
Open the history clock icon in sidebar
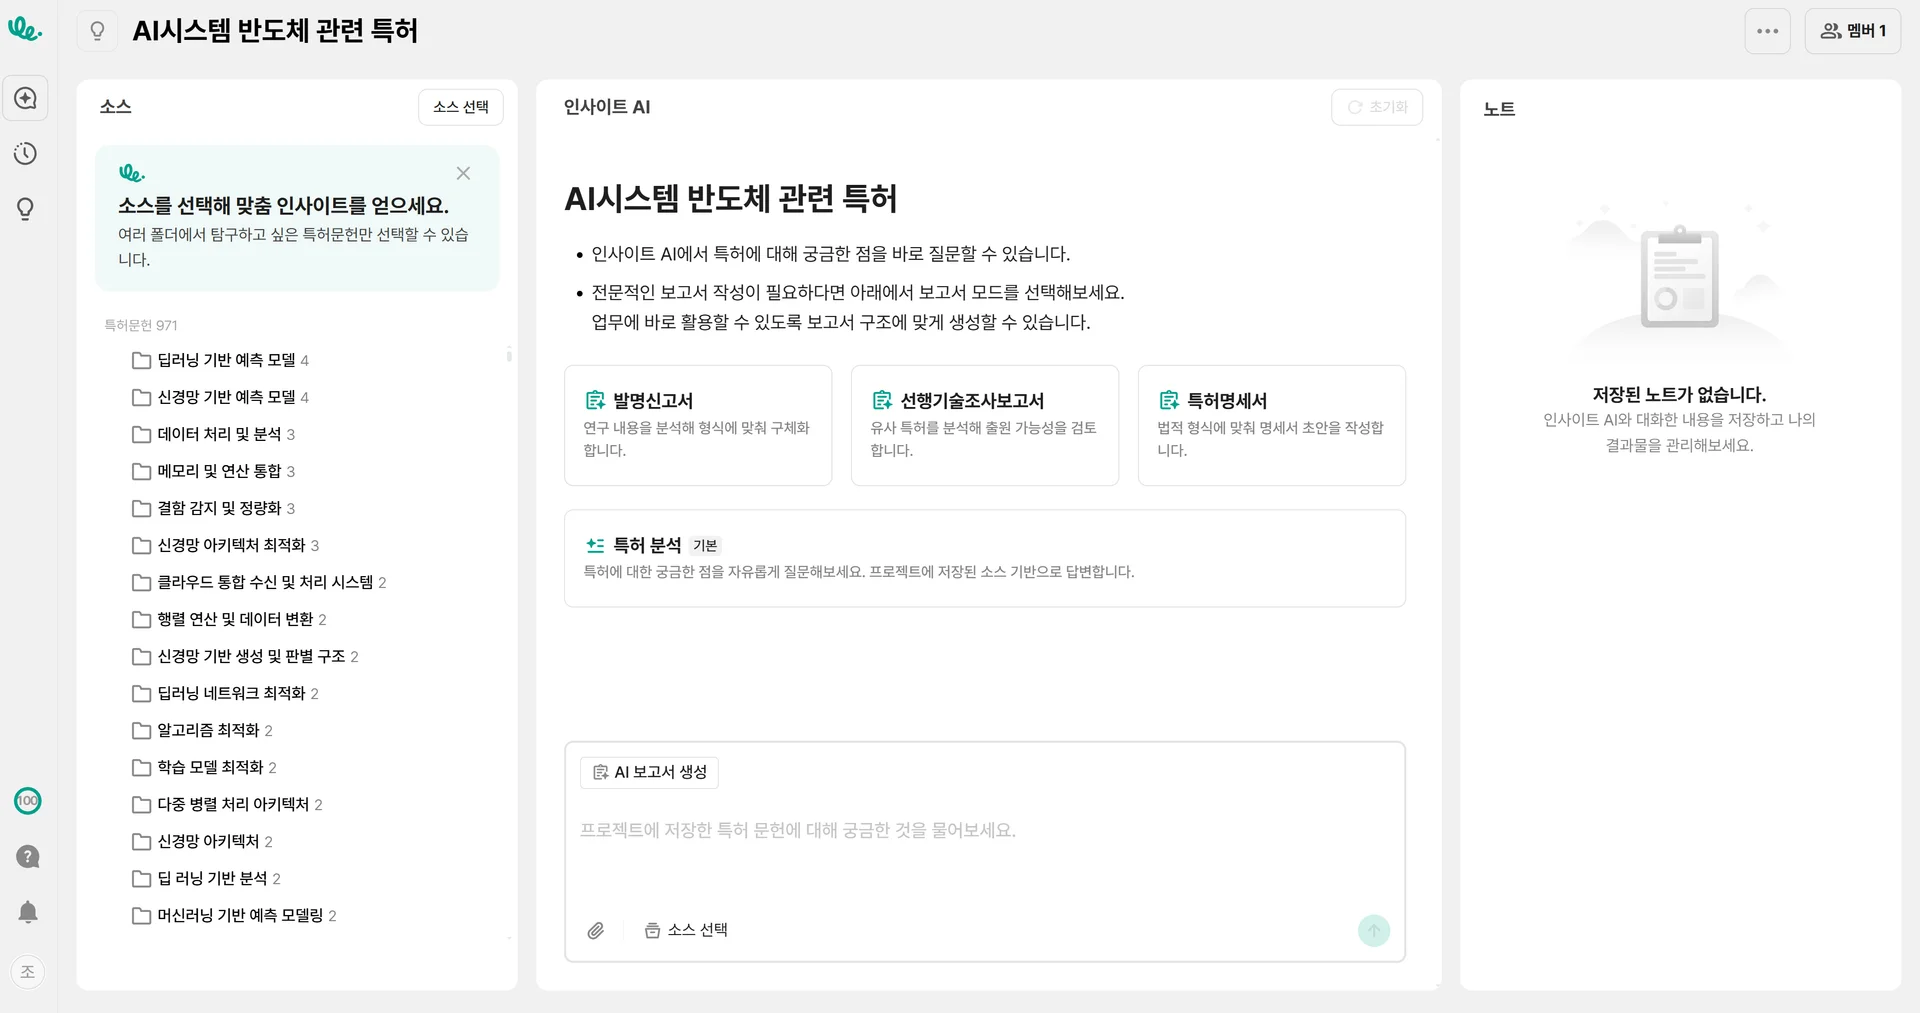tap(26, 154)
